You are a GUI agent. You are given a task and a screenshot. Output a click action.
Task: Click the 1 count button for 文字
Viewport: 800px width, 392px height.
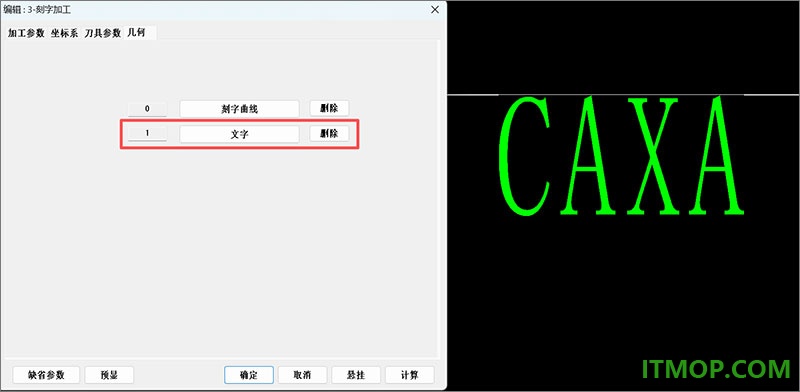[x=147, y=134]
